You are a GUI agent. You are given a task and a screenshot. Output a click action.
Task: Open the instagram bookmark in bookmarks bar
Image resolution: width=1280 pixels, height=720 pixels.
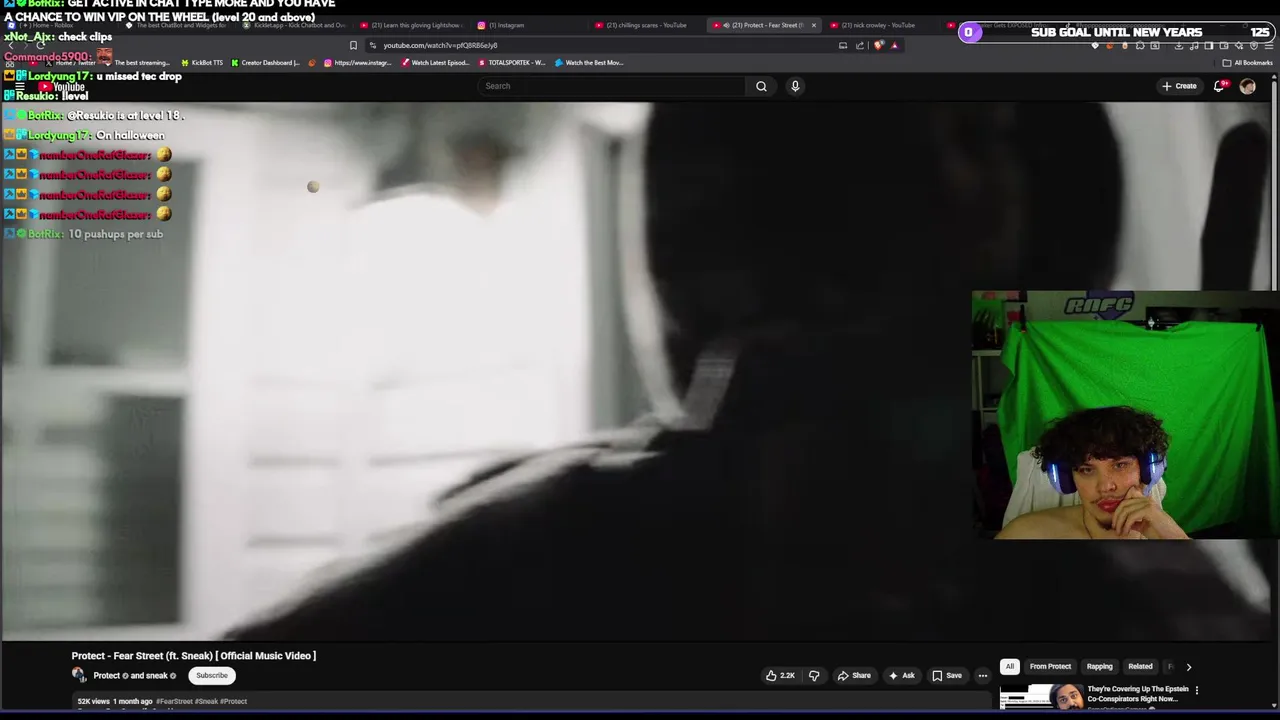tap(358, 63)
